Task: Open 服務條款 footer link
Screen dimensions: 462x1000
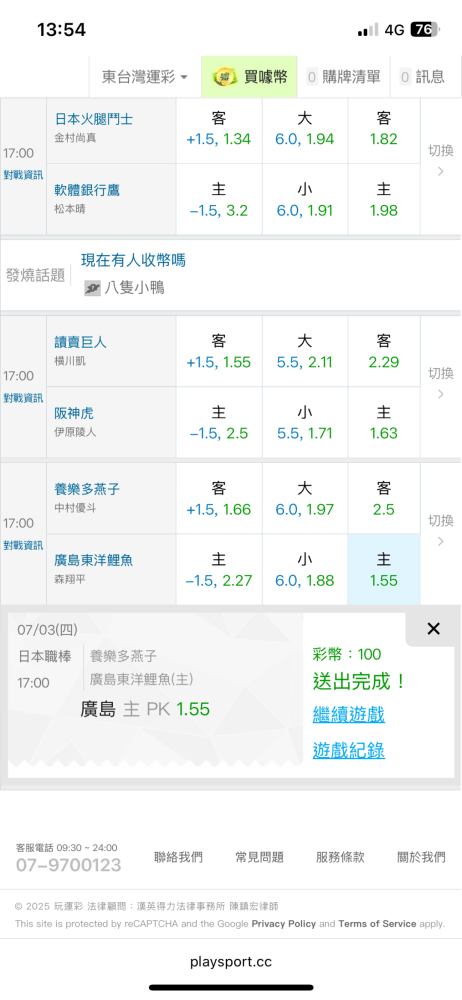Action: (x=340, y=857)
